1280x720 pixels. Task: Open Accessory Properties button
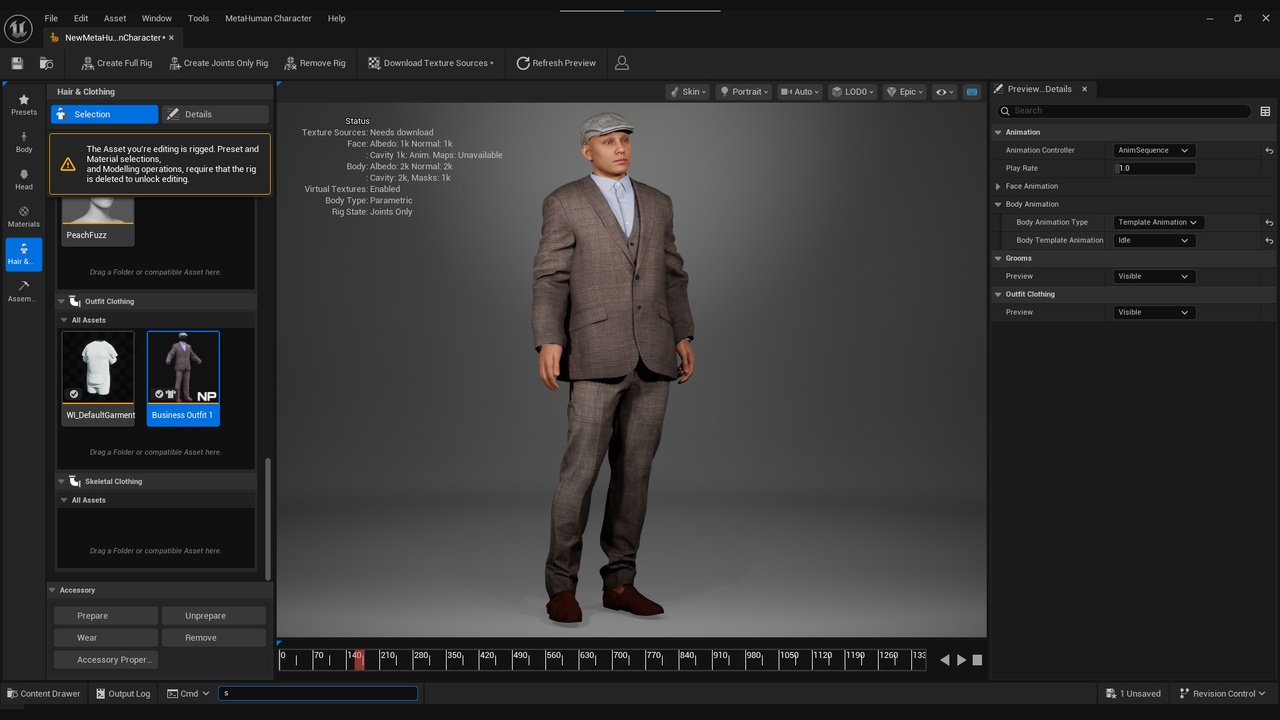(x=106, y=660)
